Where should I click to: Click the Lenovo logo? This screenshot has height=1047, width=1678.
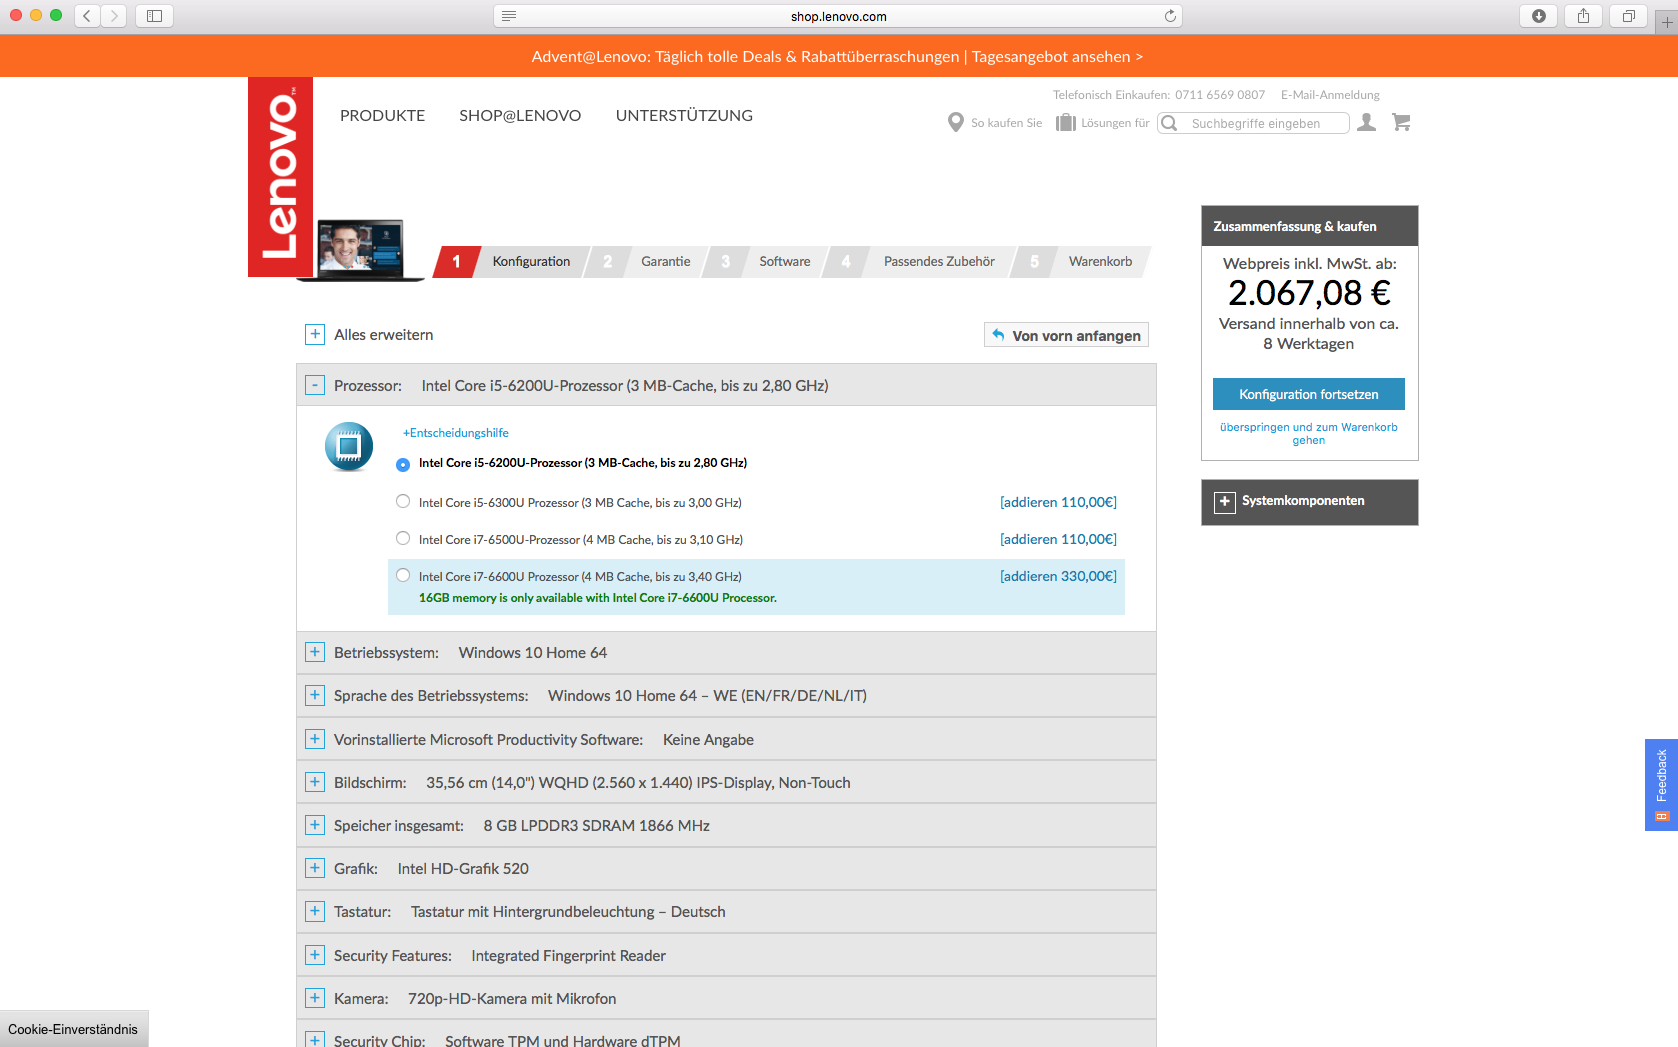click(x=280, y=177)
